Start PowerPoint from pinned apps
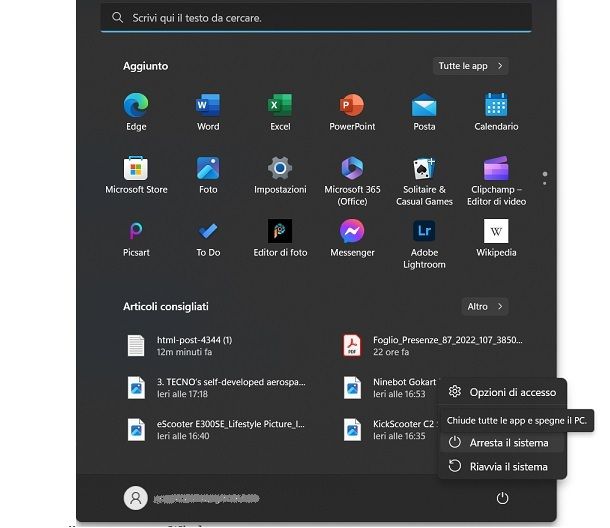 click(x=352, y=112)
